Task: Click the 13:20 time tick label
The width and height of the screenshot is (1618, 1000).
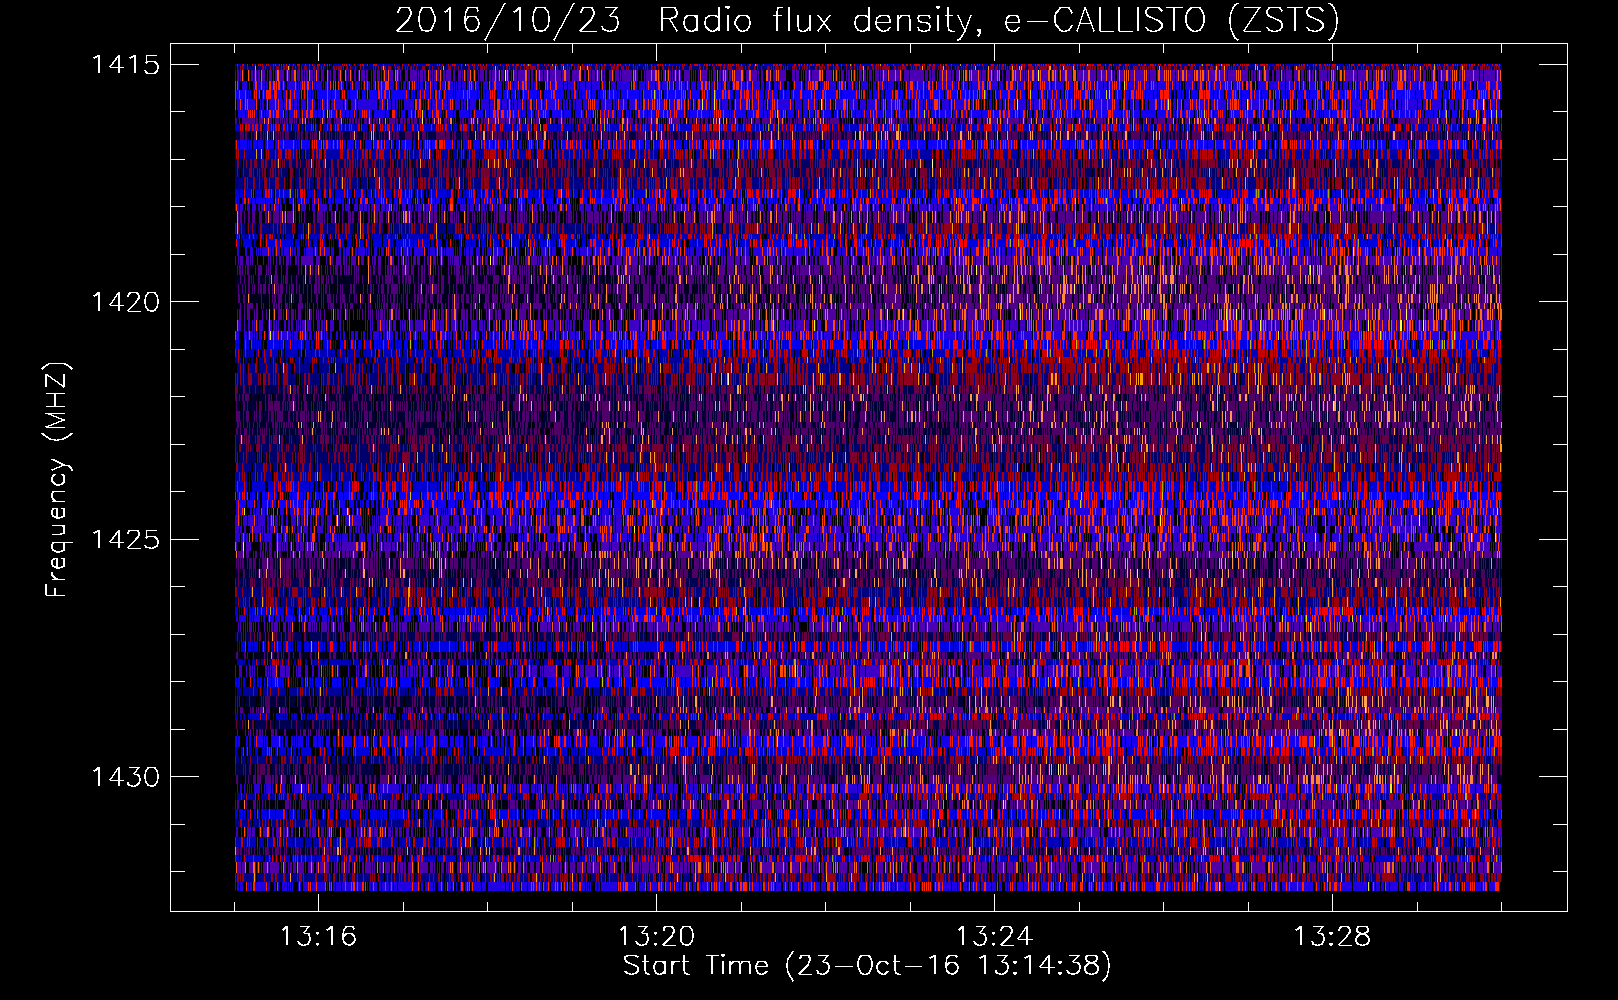Action: 656,937
